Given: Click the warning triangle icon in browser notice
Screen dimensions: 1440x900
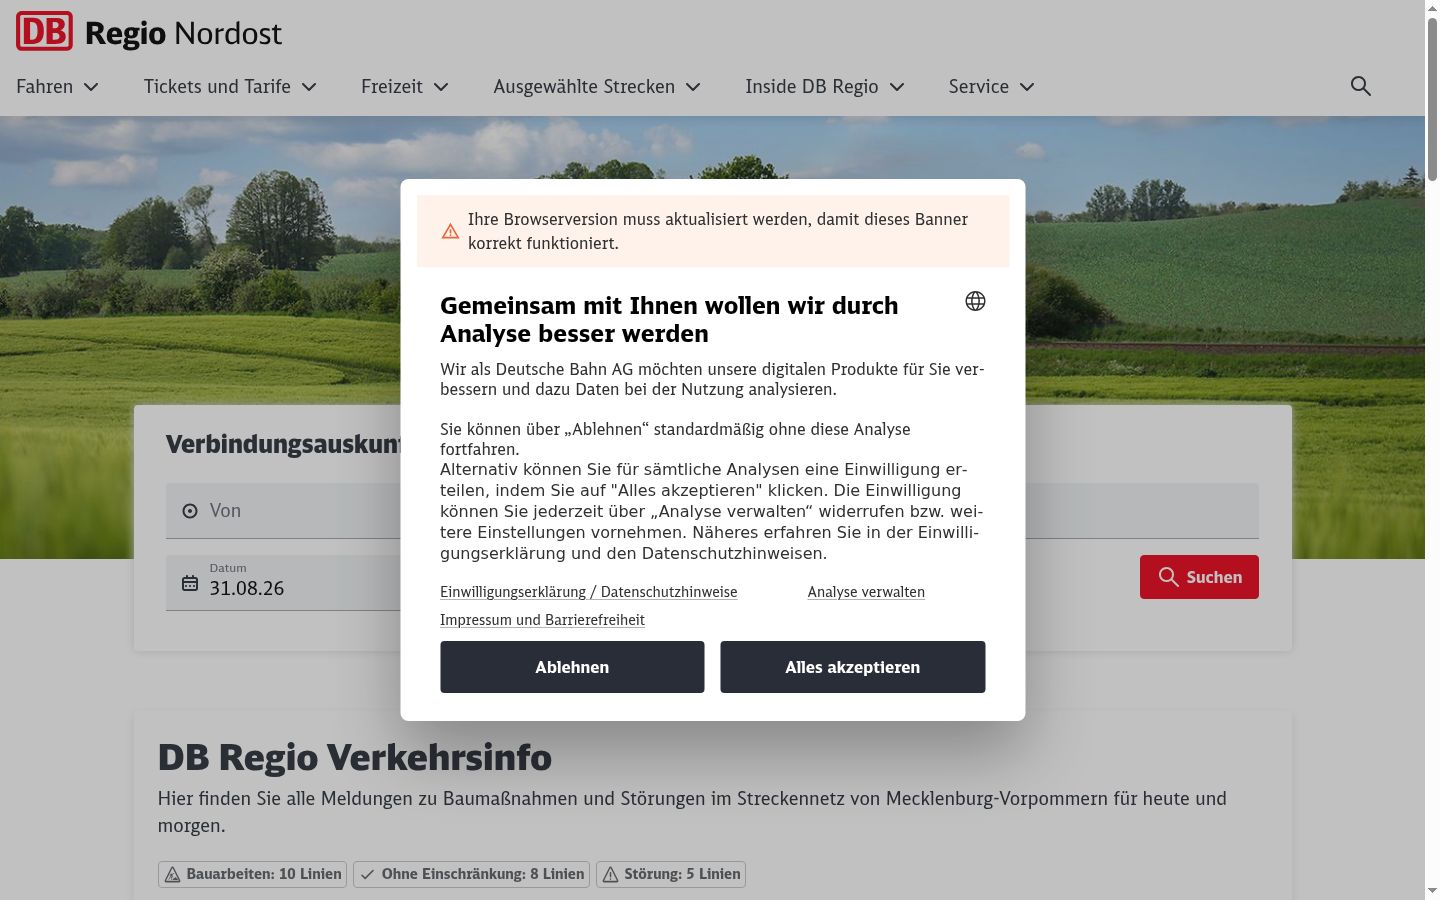Looking at the screenshot, I should tap(450, 232).
